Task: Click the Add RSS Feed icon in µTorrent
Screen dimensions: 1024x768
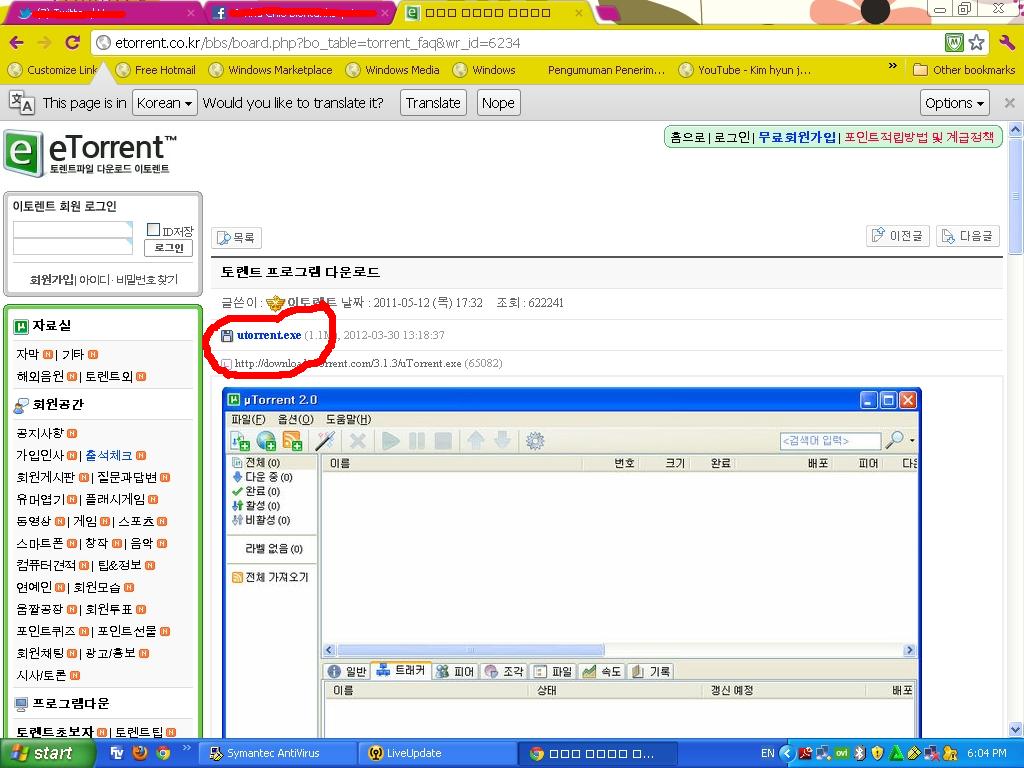Action: 292,441
